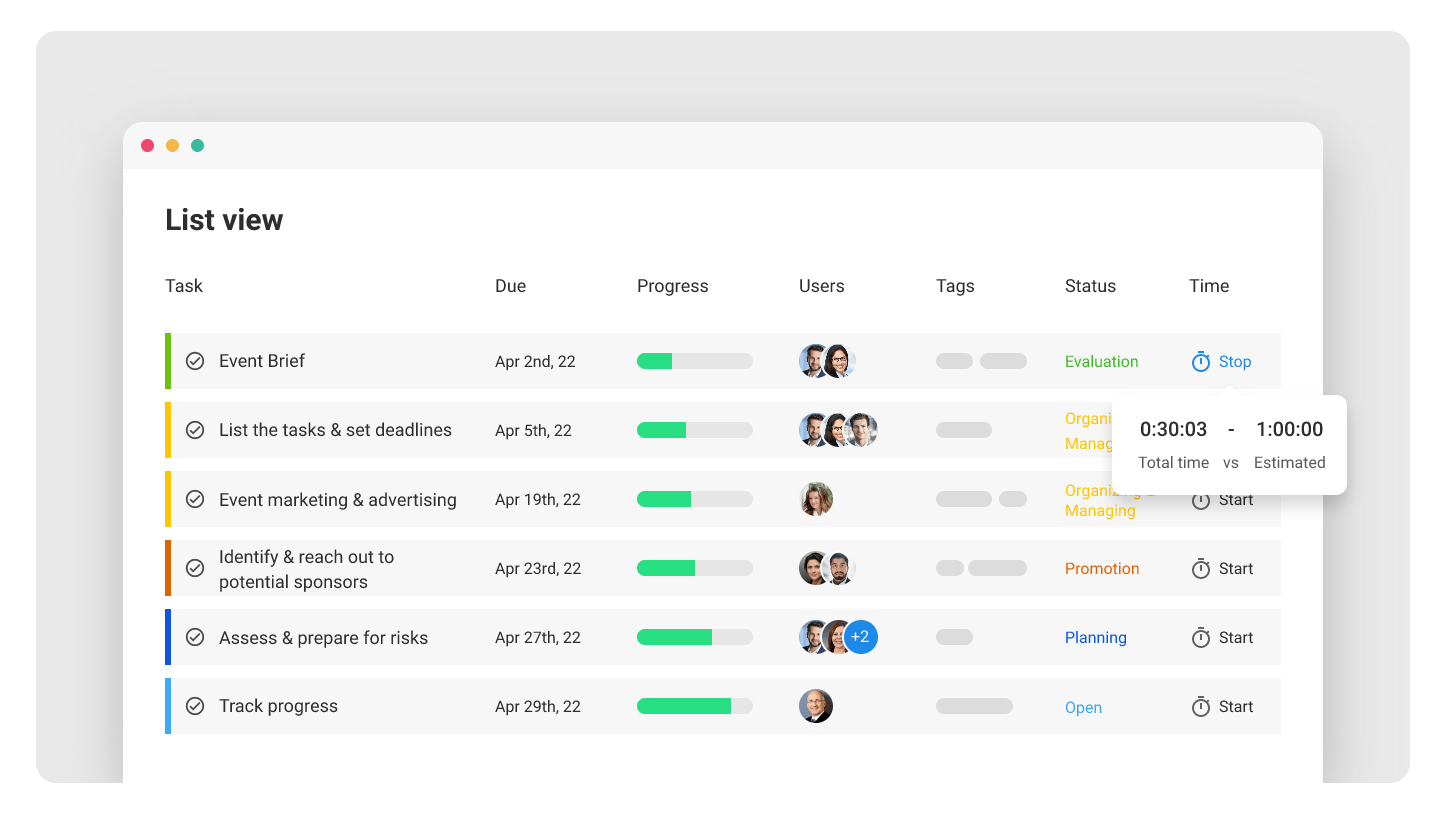
Task: Toggle completion for List the tasks task
Action: [195, 429]
